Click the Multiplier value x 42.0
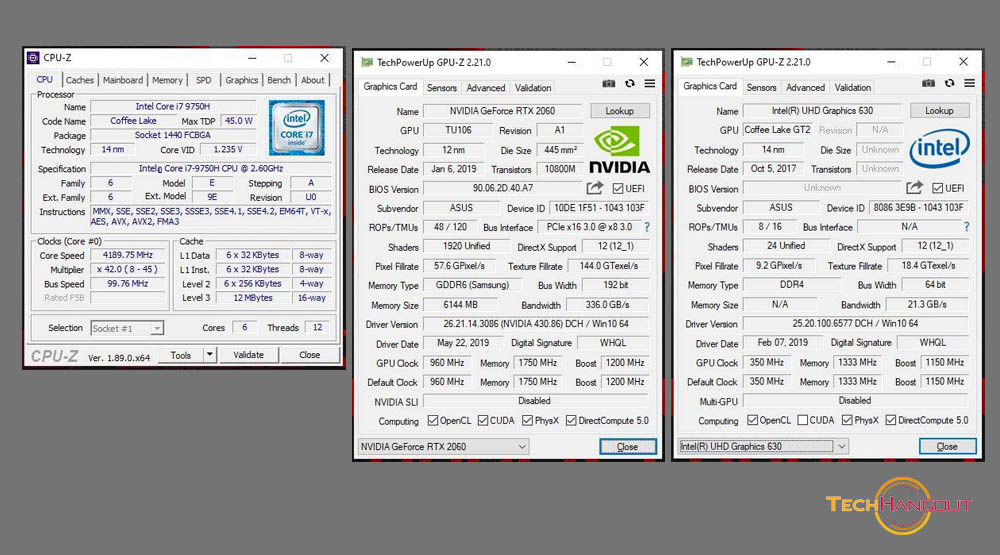The image size is (1000, 555). coord(128,269)
